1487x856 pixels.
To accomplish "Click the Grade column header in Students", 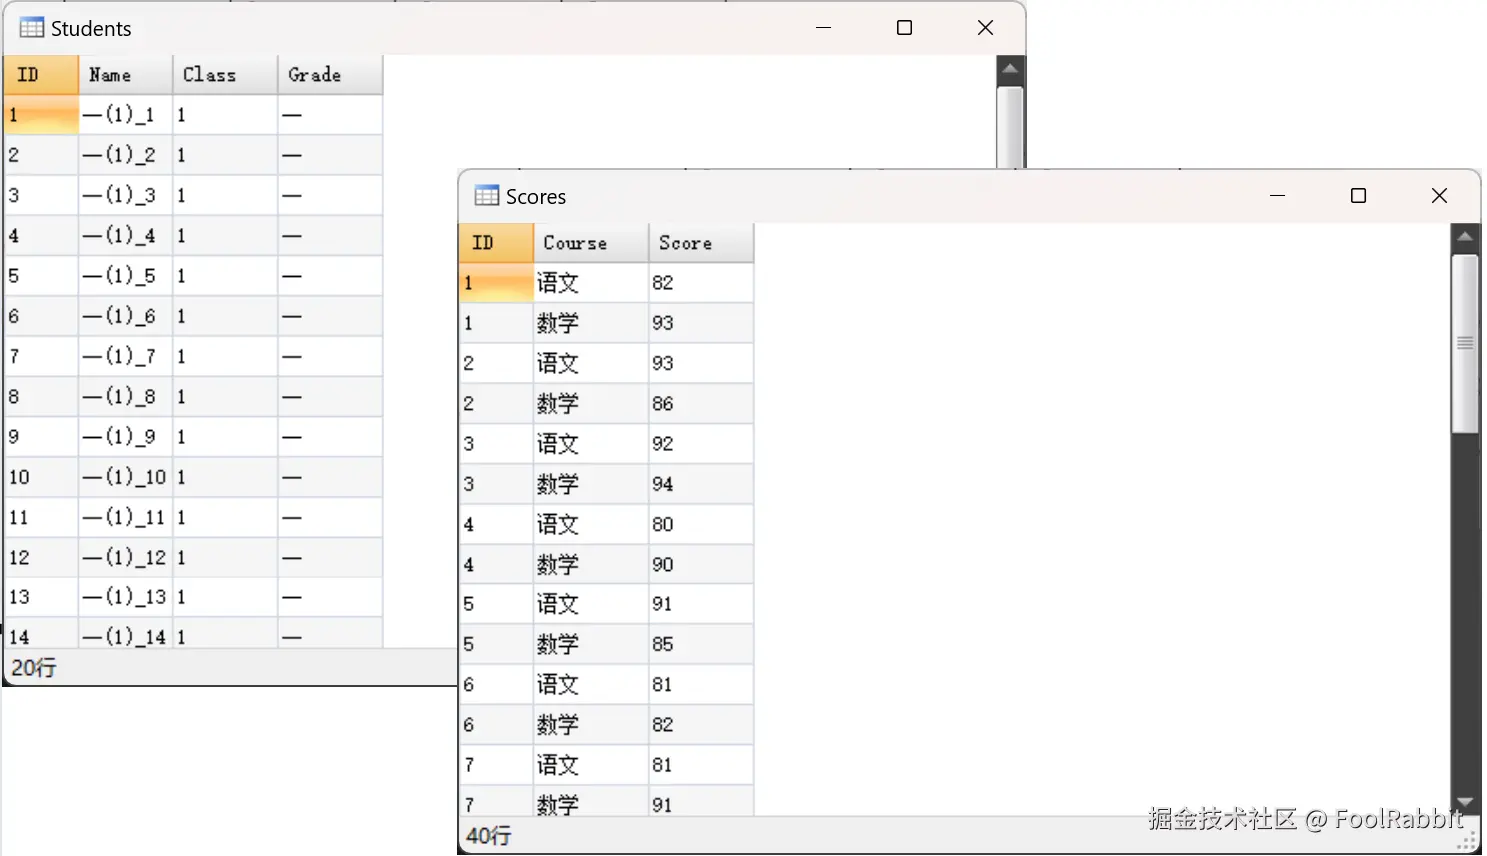I will 330,75.
